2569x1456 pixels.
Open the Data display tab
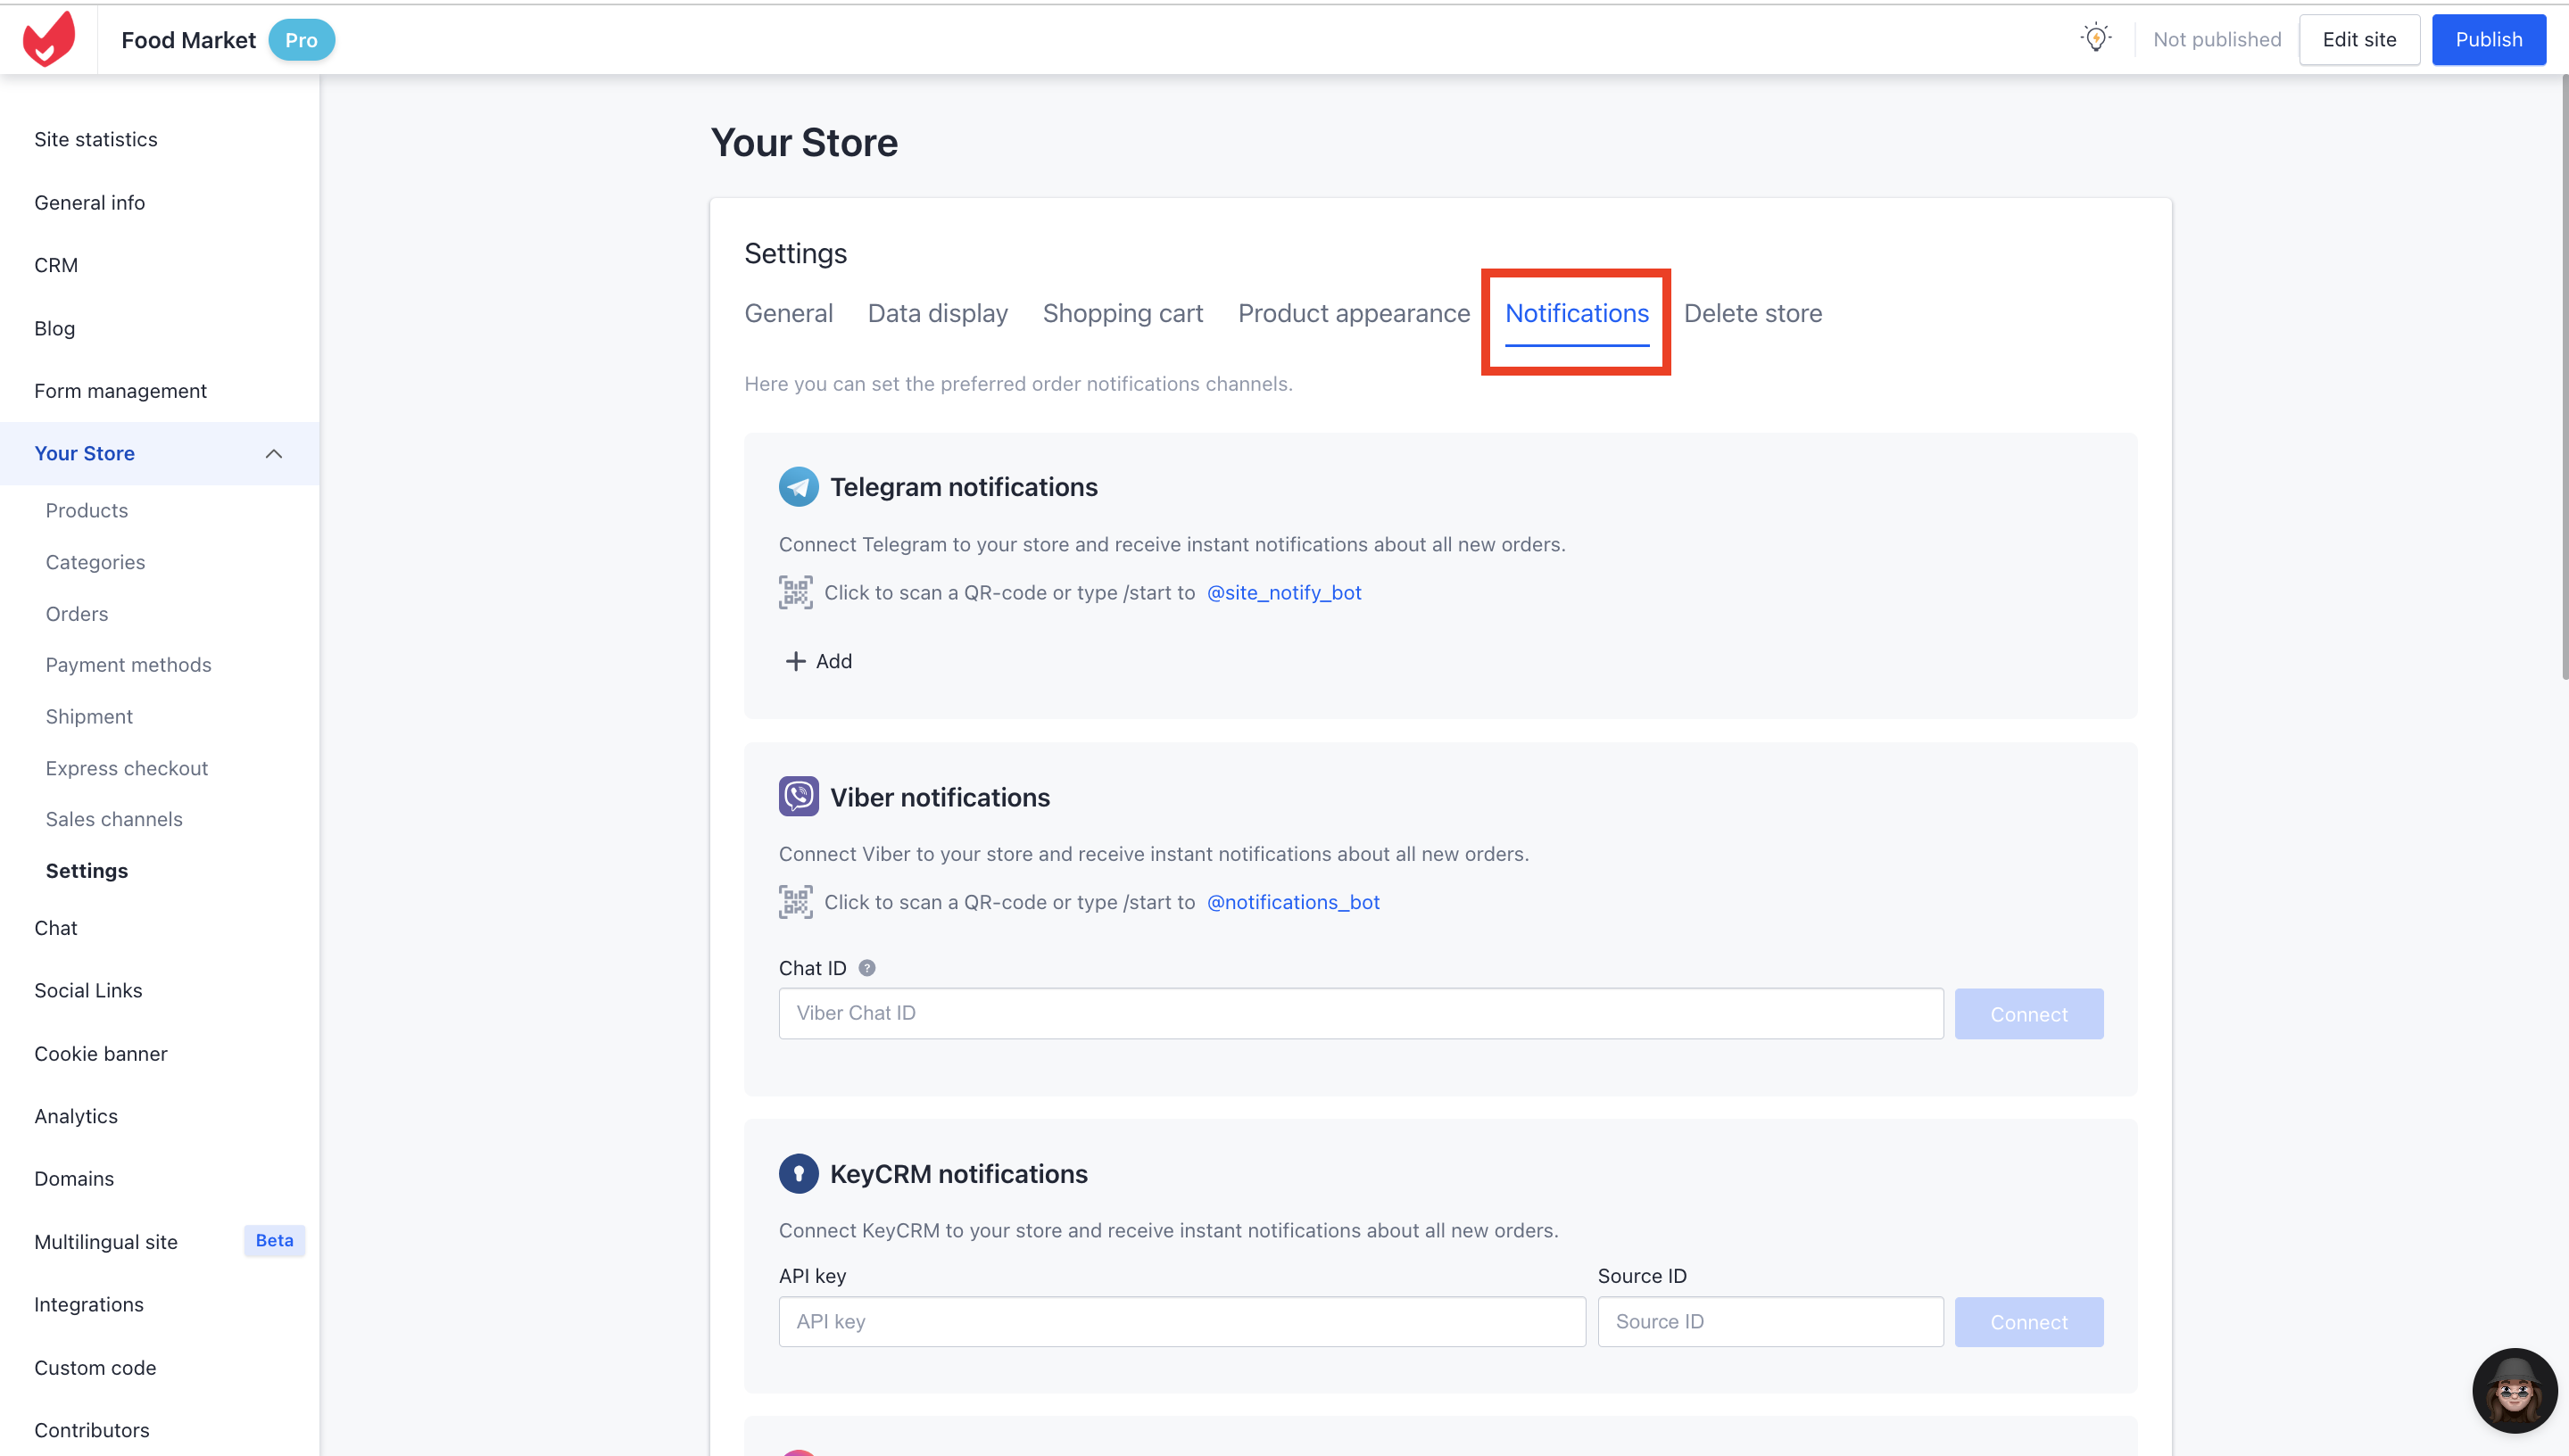[x=937, y=313]
